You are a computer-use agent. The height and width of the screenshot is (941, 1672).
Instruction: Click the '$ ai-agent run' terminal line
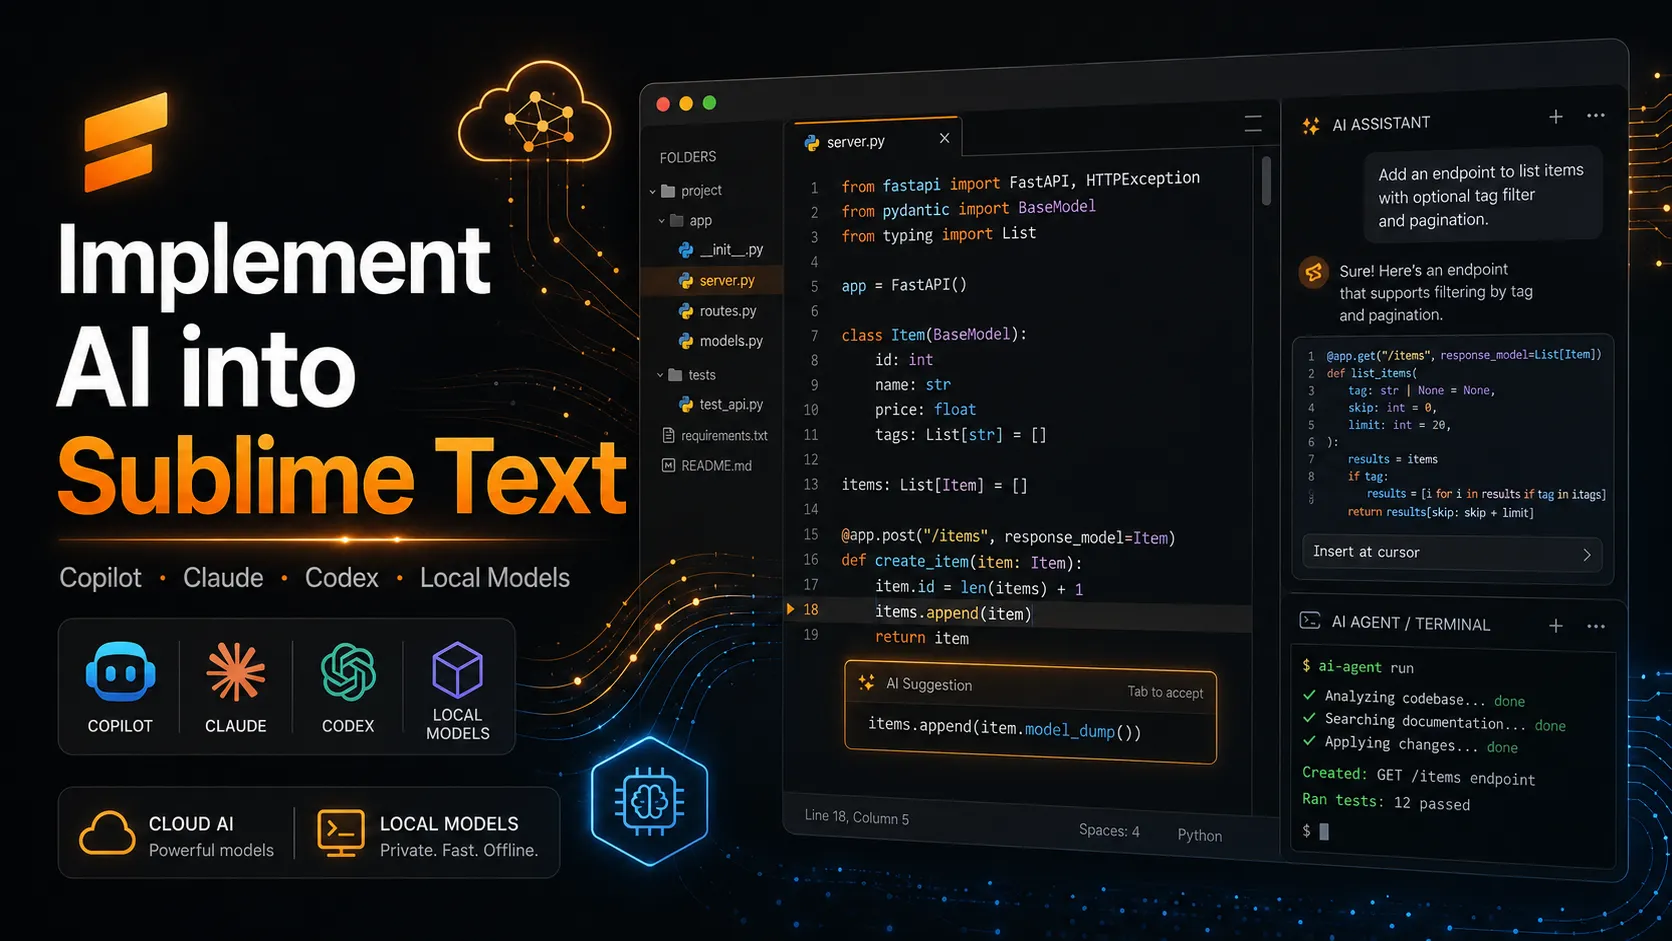click(1358, 666)
